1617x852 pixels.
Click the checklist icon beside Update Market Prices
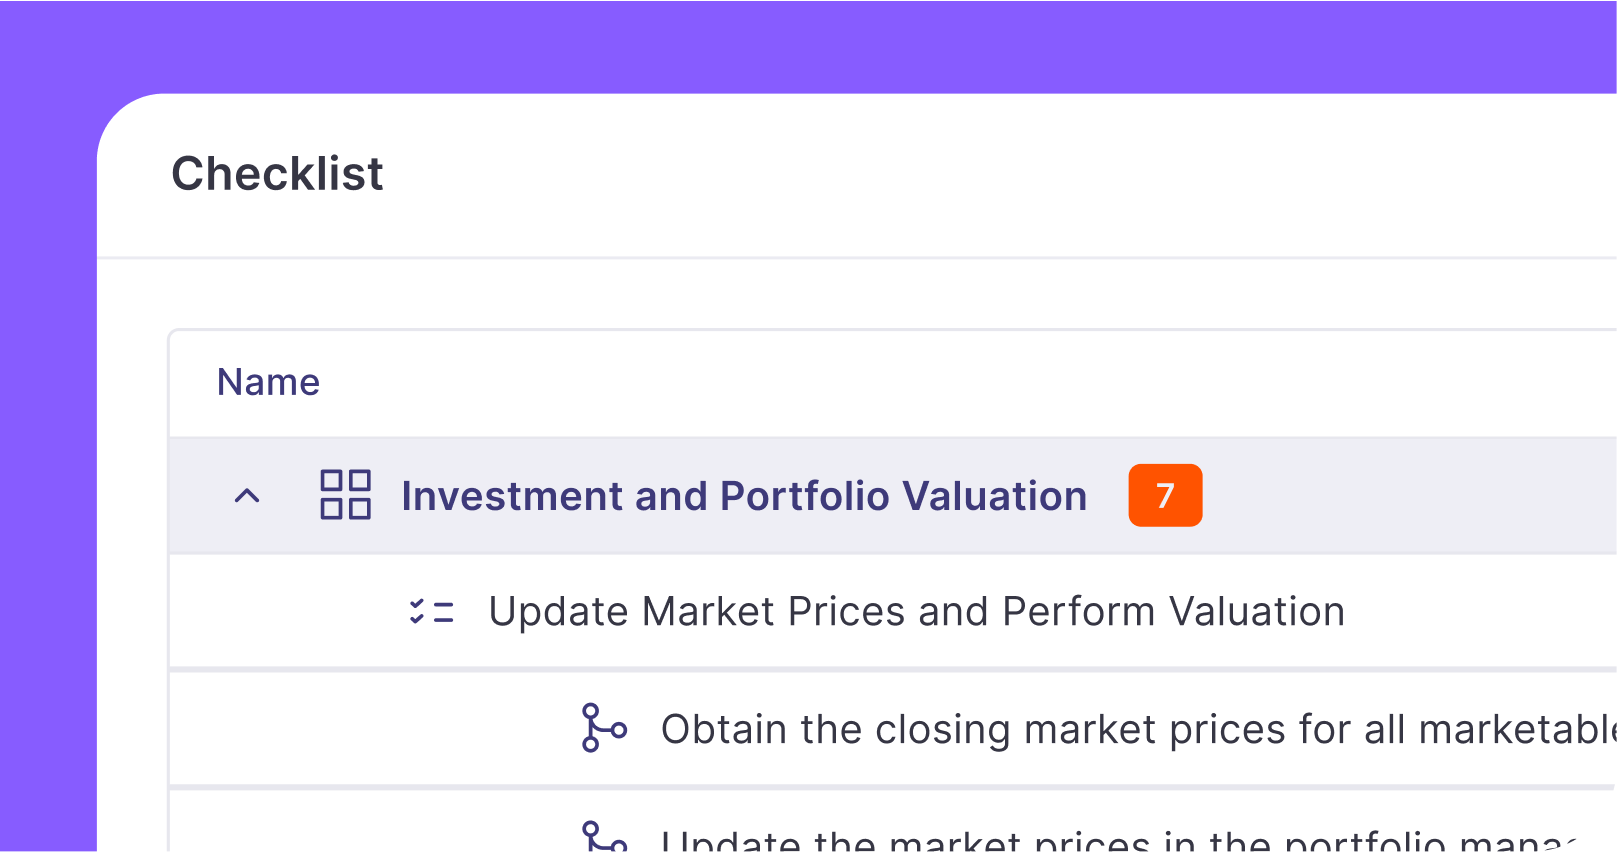[431, 611]
